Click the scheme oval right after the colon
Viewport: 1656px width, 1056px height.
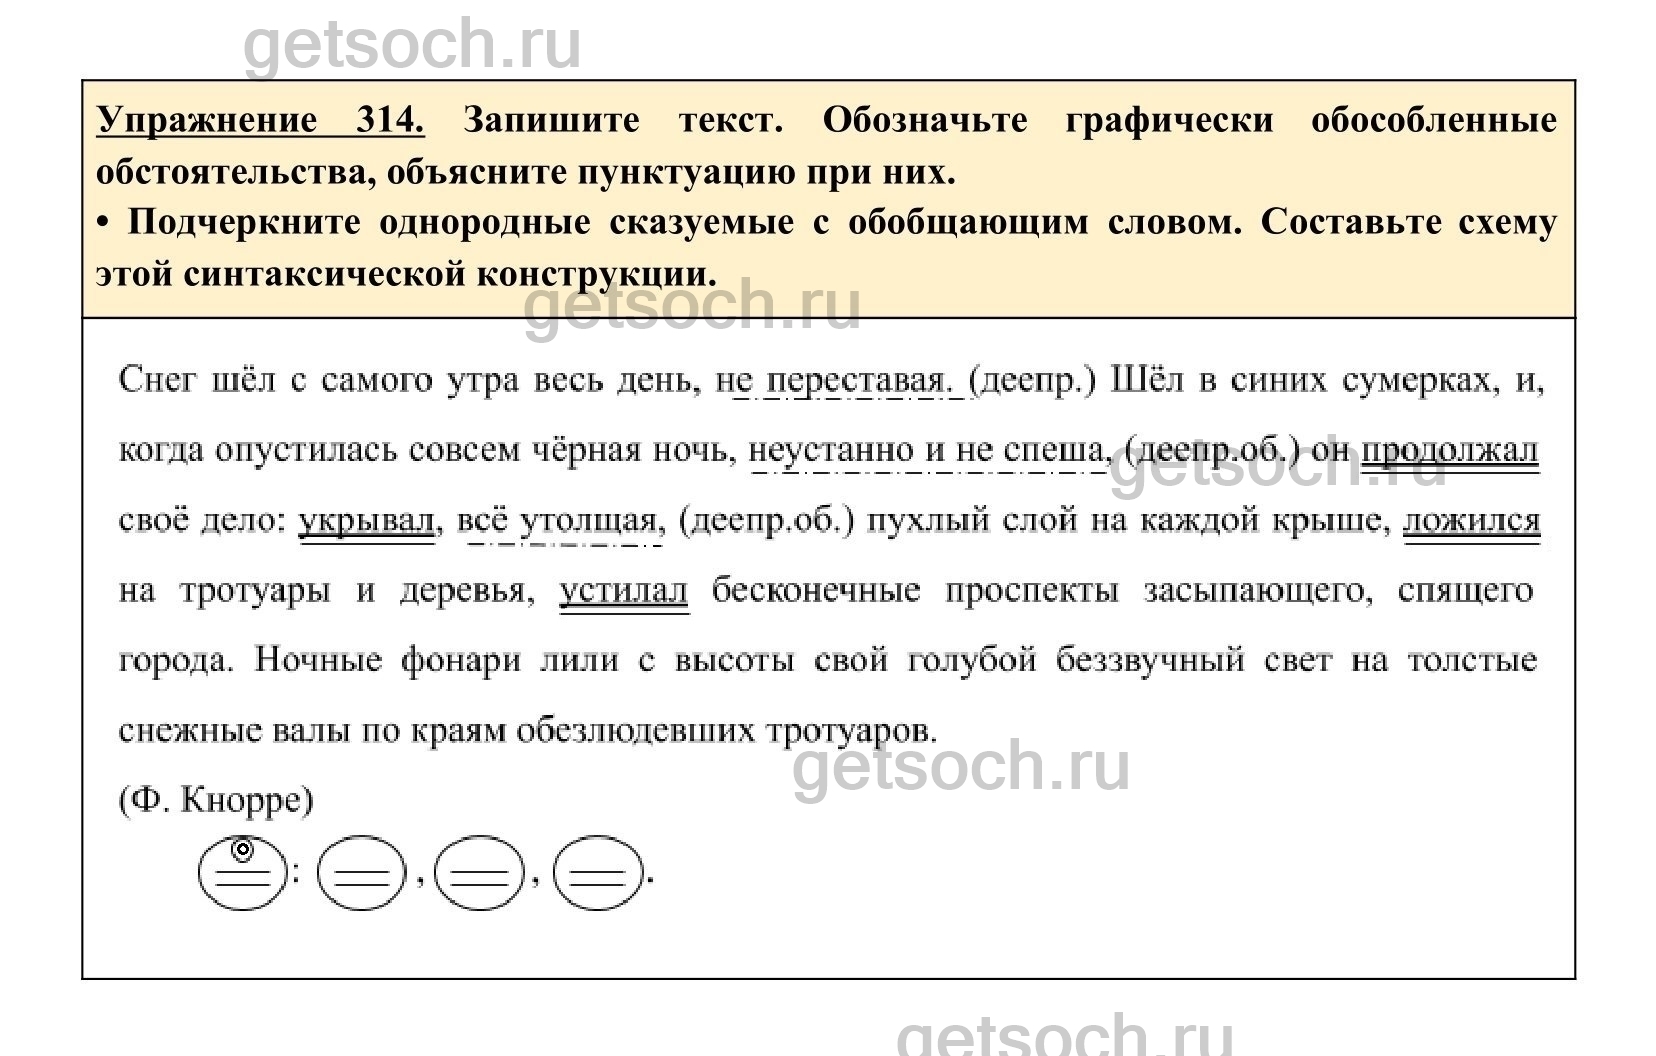tap(362, 875)
